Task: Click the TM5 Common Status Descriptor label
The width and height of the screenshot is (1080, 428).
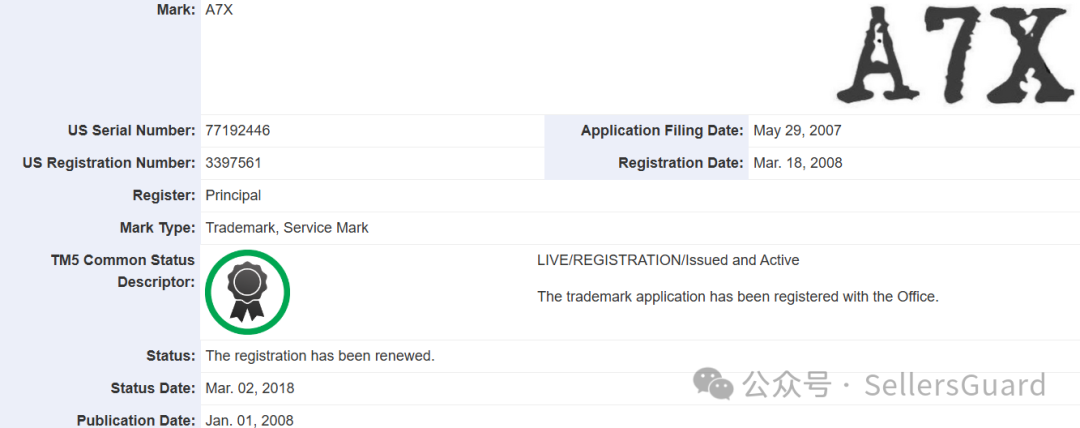Action: click(x=122, y=271)
